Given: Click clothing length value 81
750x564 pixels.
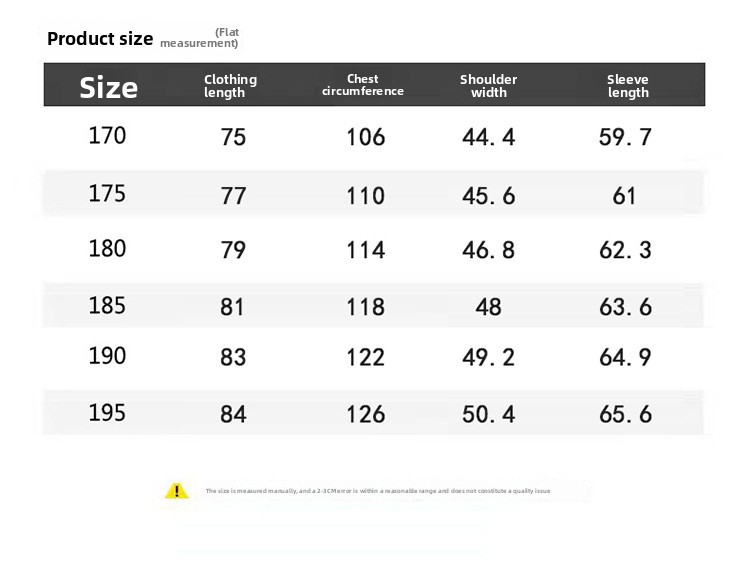Looking at the screenshot, I should [x=232, y=307].
